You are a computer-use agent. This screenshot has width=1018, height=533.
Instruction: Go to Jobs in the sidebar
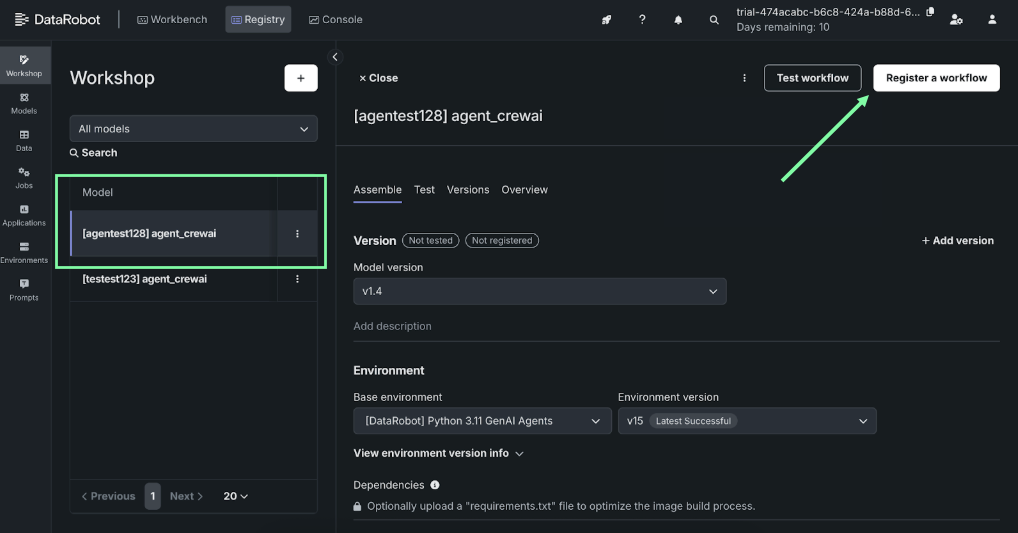pyautogui.click(x=24, y=177)
